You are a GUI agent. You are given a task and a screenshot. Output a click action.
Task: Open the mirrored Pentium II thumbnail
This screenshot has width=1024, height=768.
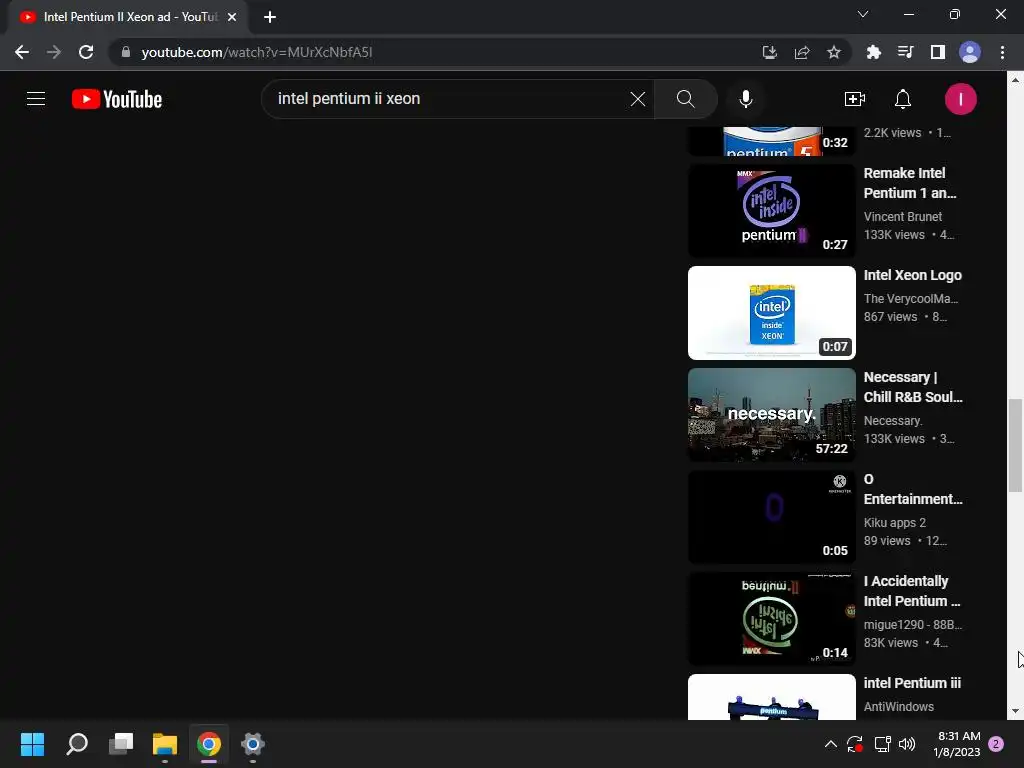point(771,618)
